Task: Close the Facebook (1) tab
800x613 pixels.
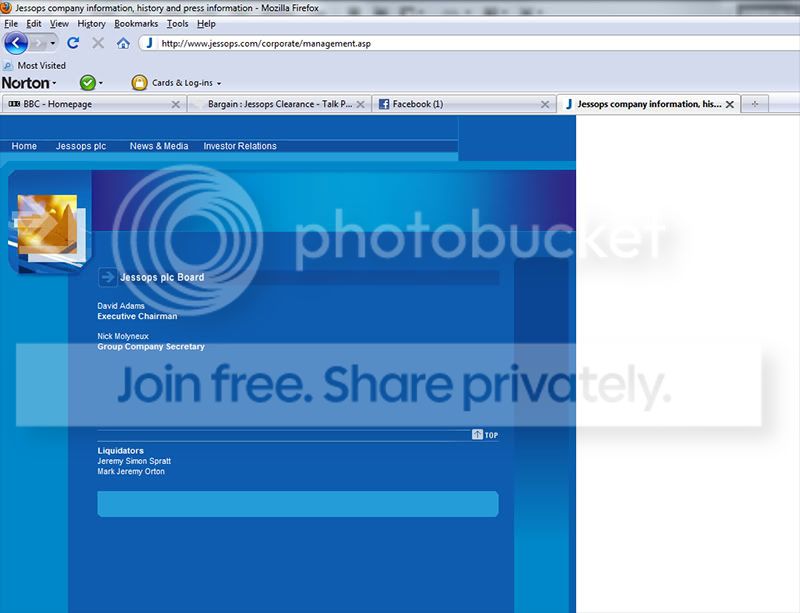Action: click(x=545, y=104)
